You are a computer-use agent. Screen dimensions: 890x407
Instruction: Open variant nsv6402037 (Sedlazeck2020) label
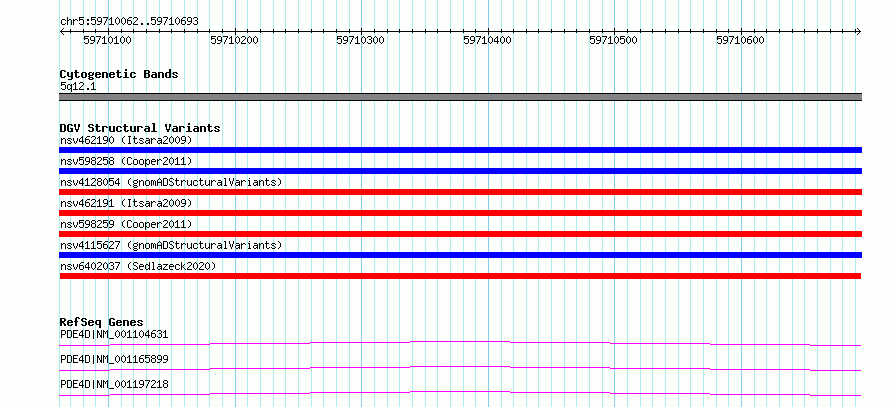(138, 266)
